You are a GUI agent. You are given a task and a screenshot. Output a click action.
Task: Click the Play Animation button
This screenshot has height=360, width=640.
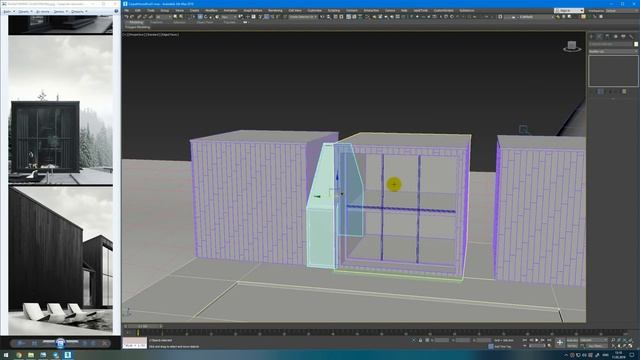click(x=537, y=340)
